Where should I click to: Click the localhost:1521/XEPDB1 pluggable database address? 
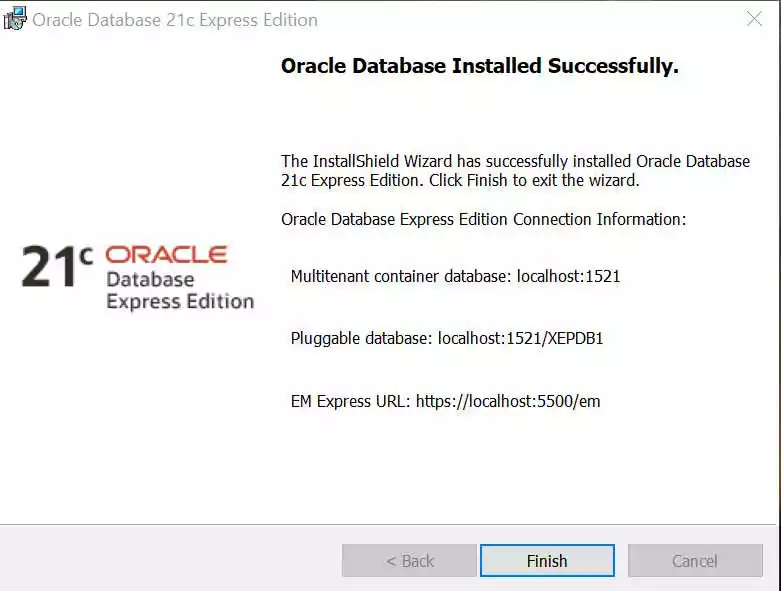pyautogui.click(x=520, y=339)
